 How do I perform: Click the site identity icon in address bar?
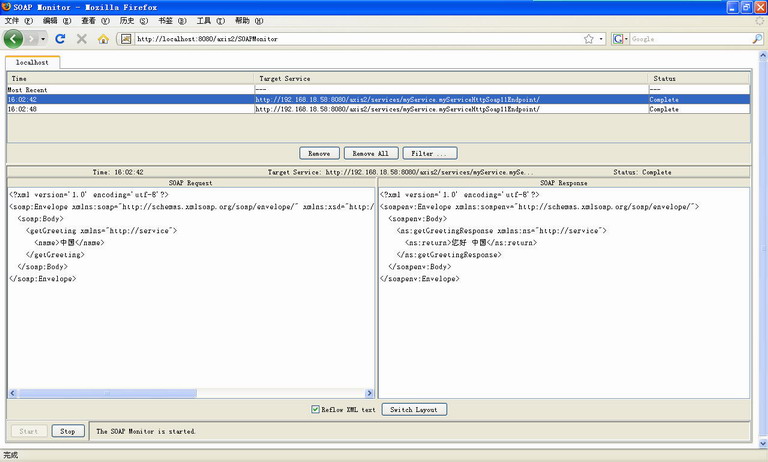(126, 39)
